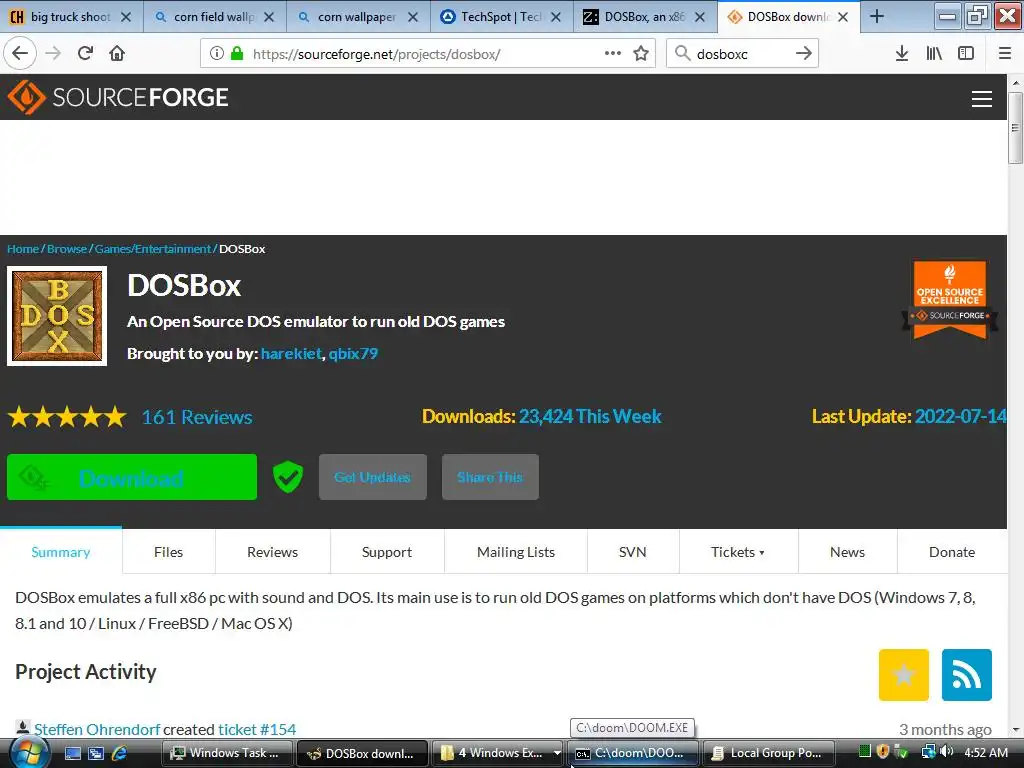Click the five-star rating

(67, 417)
